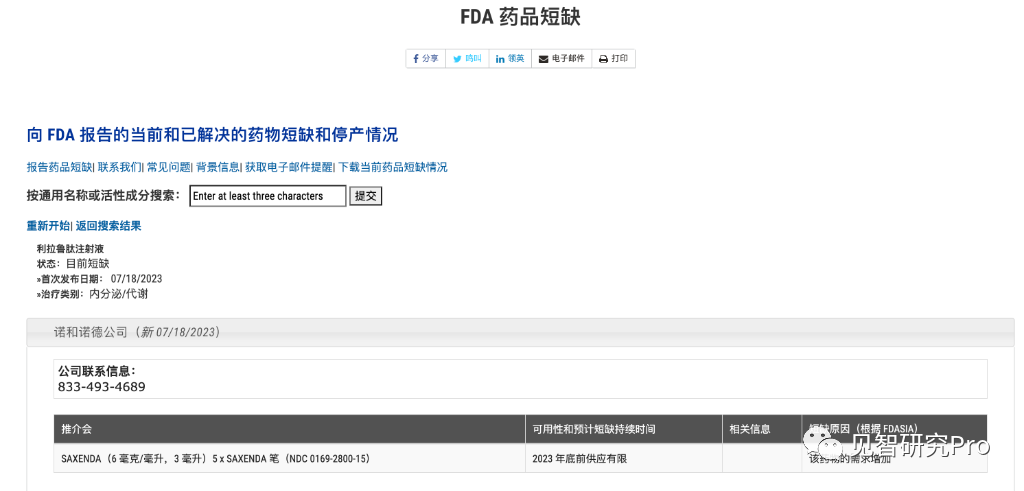Click the FDA 药品短缺 page title
Image resolution: width=1024 pixels, height=491 pixels.
pyautogui.click(x=520, y=16)
